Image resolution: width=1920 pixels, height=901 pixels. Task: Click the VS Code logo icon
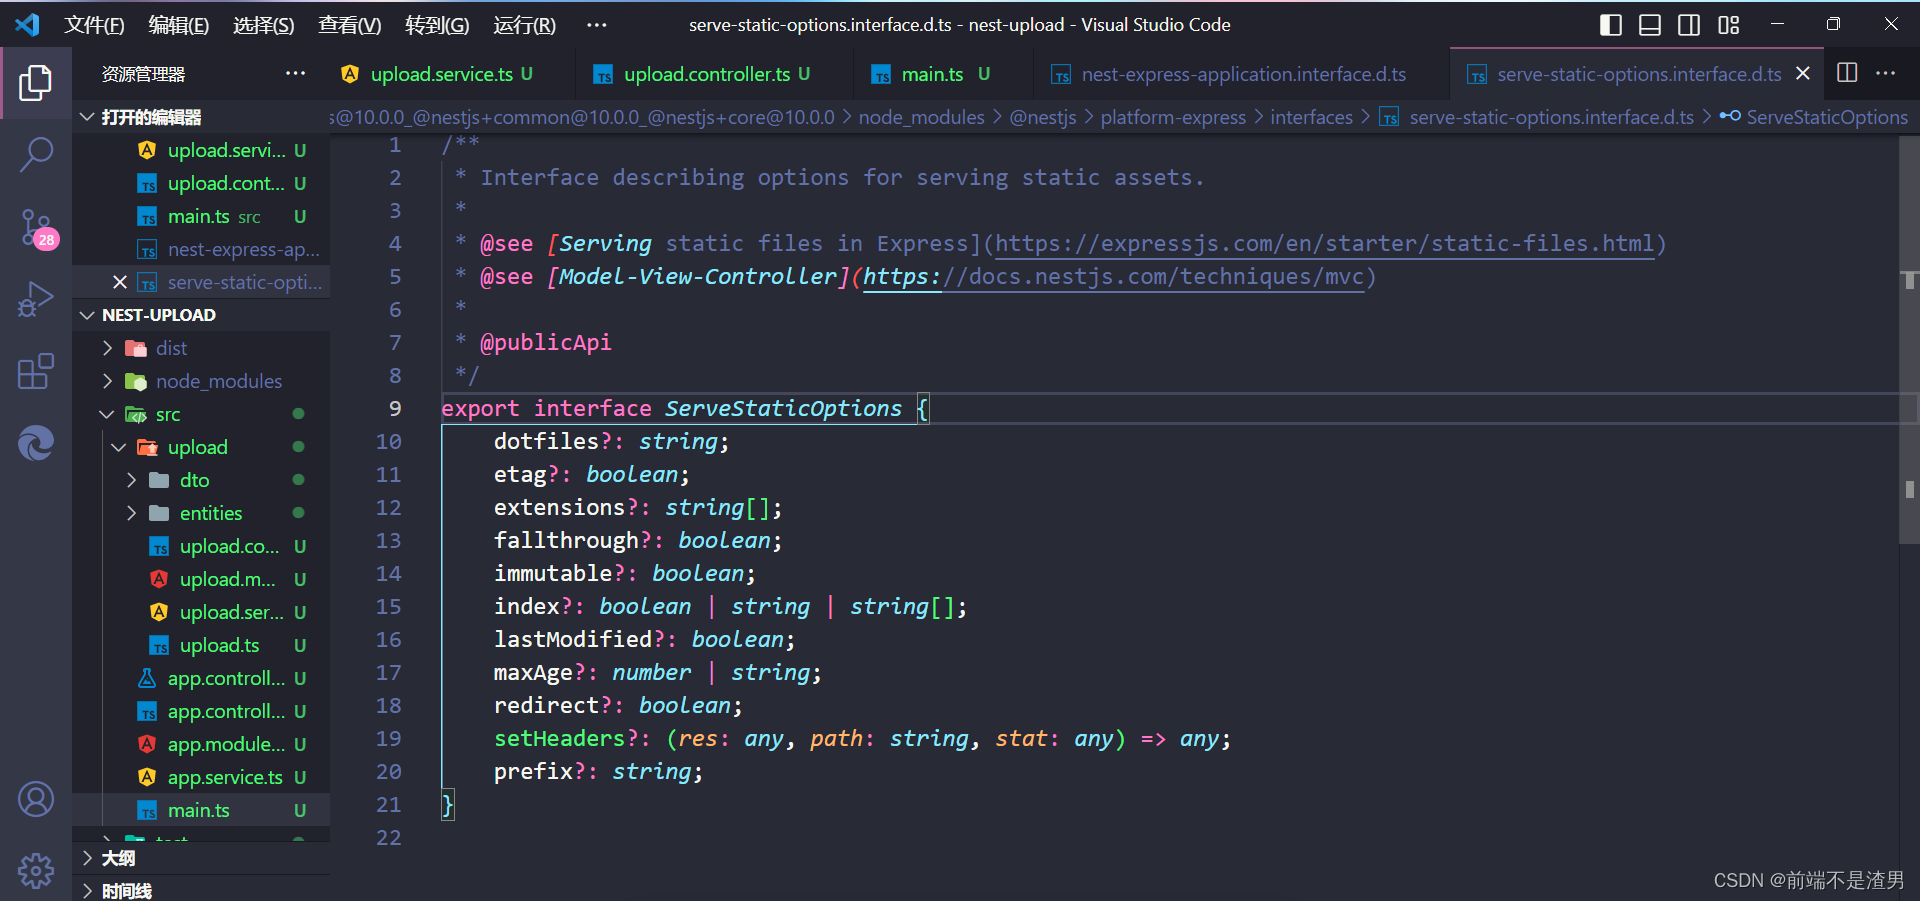(x=28, y=24)
